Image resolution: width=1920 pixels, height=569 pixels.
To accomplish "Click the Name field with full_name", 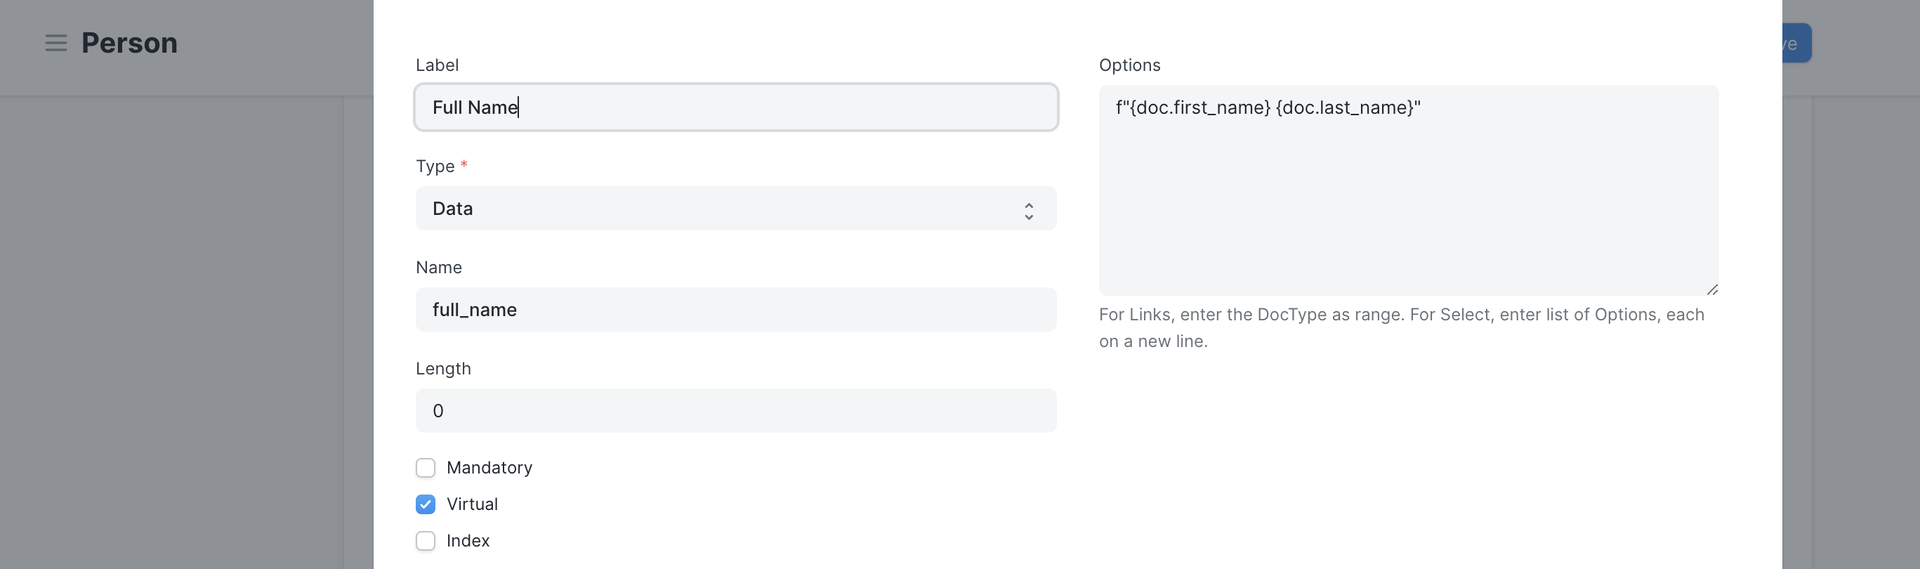I will coord(735,310).
